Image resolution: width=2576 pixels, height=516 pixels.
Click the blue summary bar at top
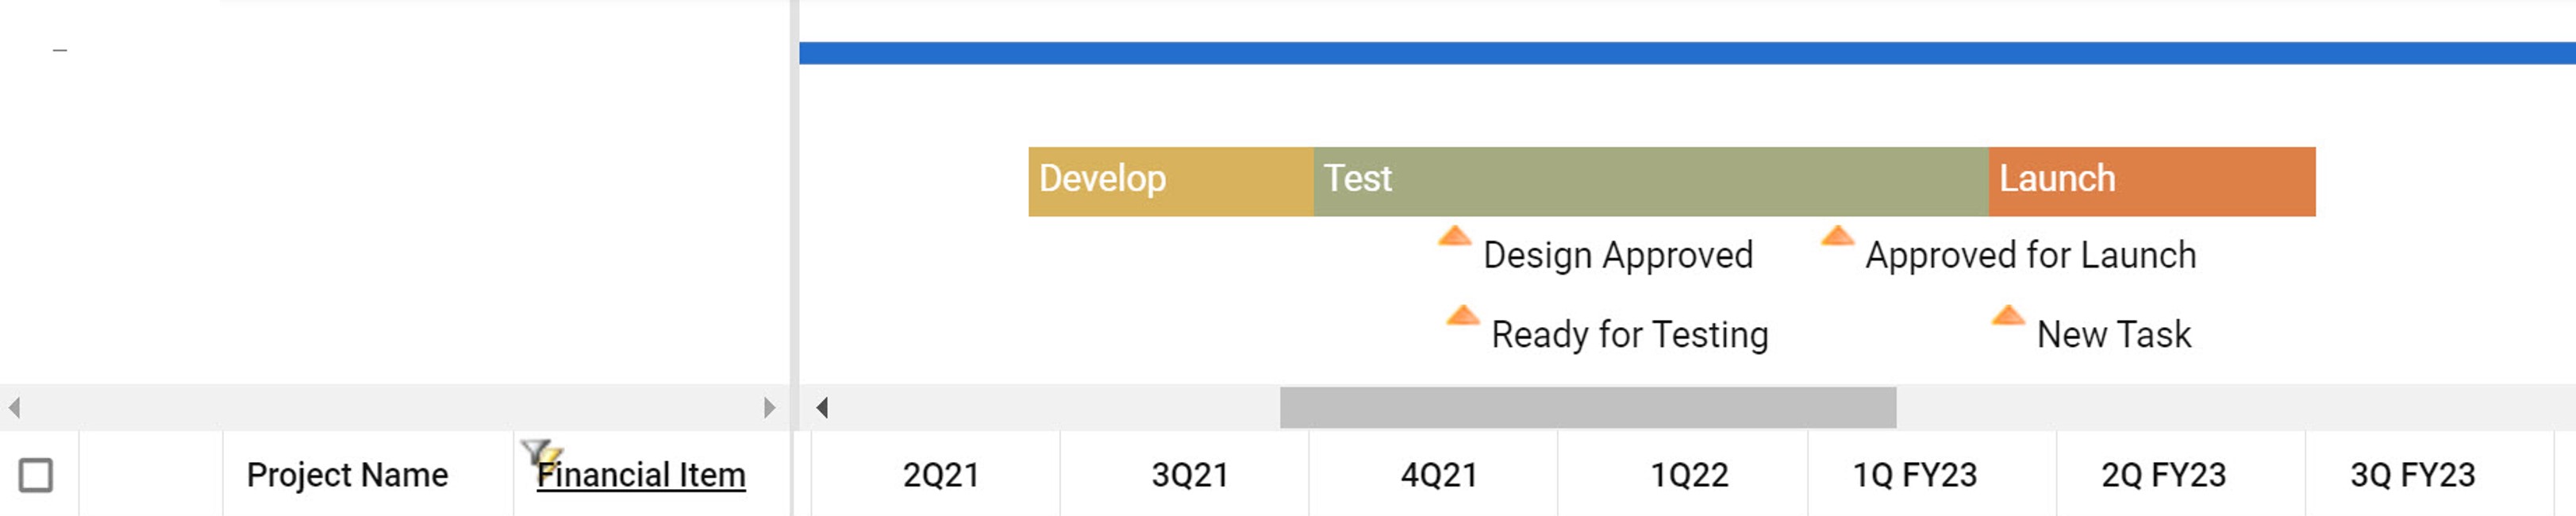click(1686, 53)
